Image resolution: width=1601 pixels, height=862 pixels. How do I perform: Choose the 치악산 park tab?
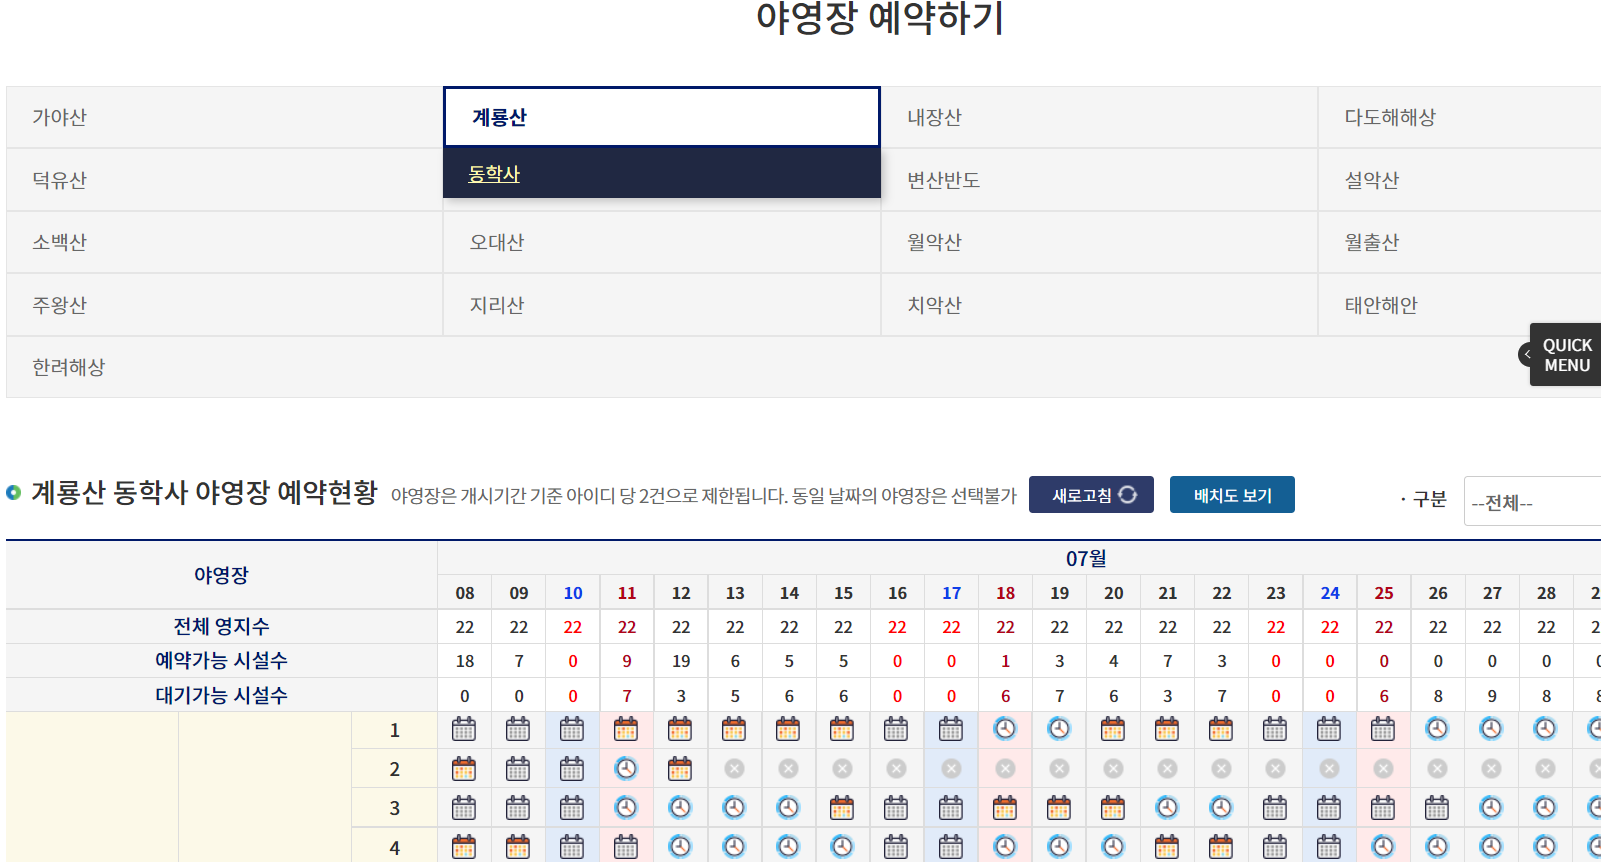(x=1099, y=305)
